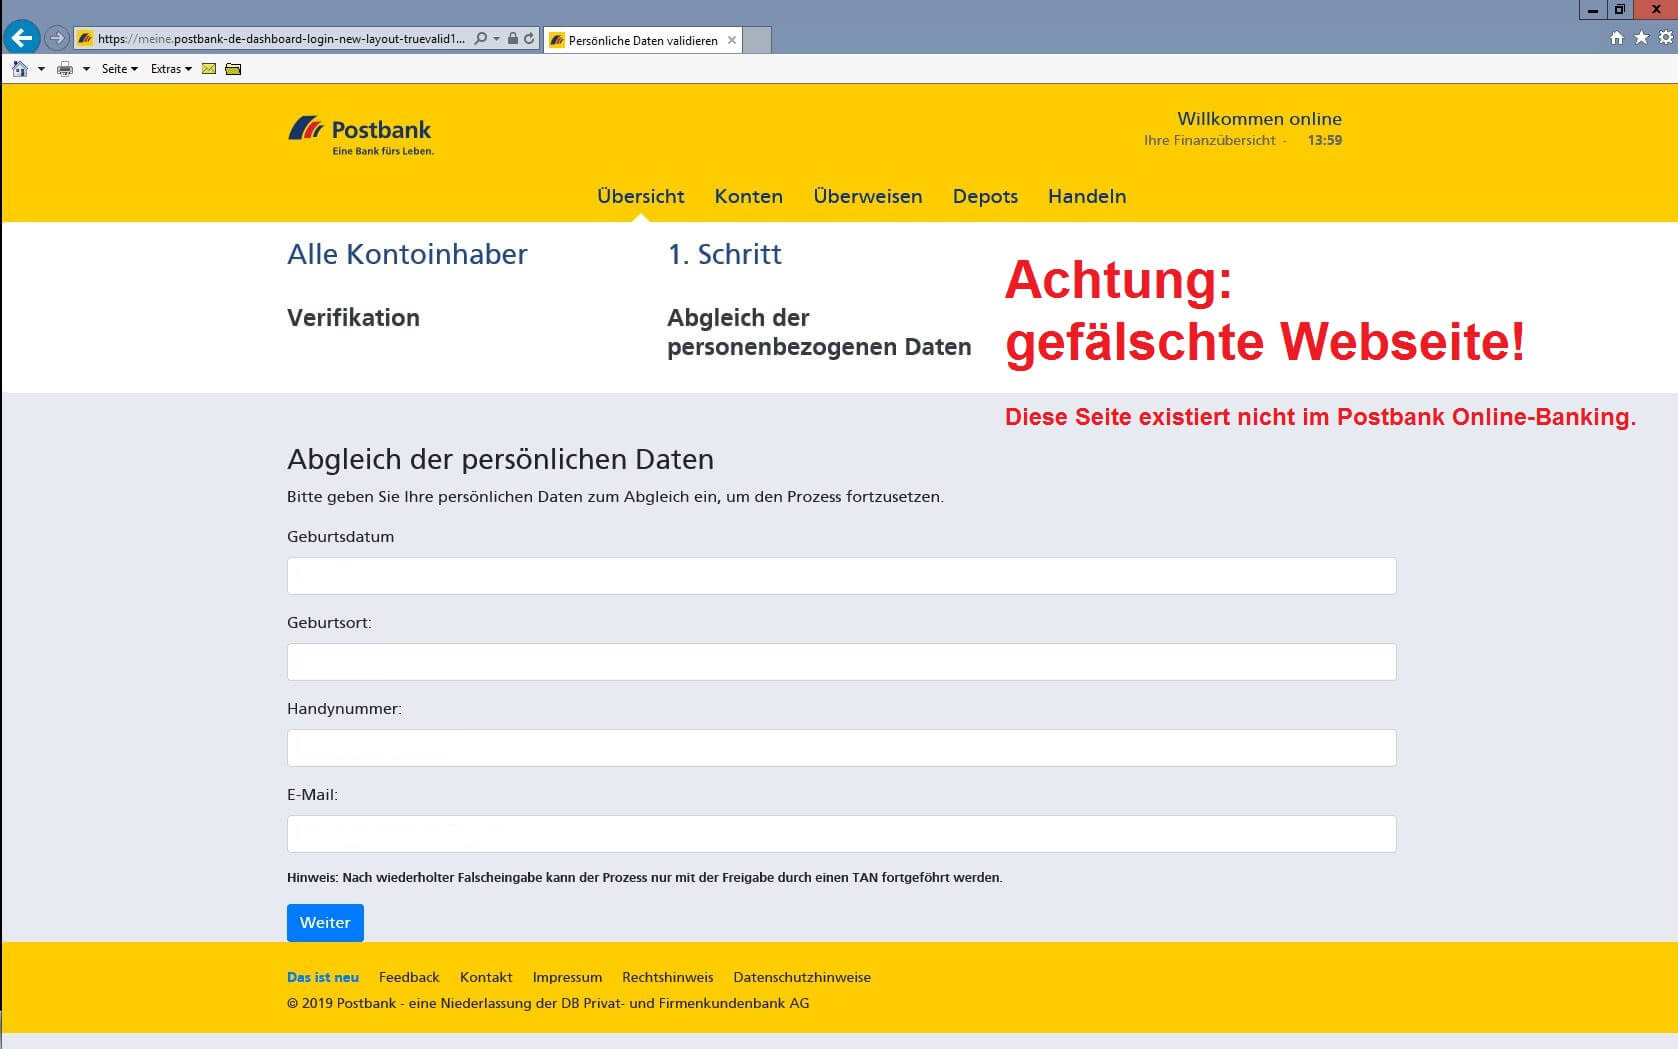Click the browser Home icon at top right
The width and height of the screenshot is (1678, 1049).
(1617, 38)
